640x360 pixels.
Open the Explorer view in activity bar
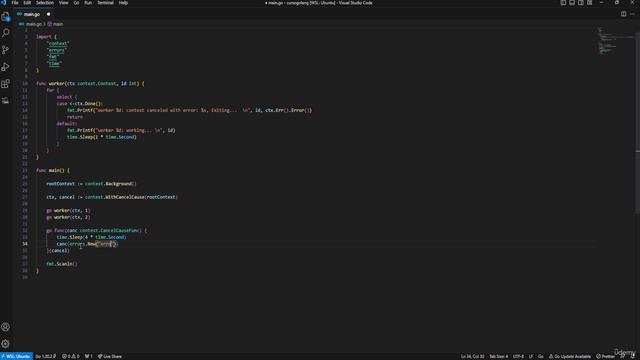(6, 16)
